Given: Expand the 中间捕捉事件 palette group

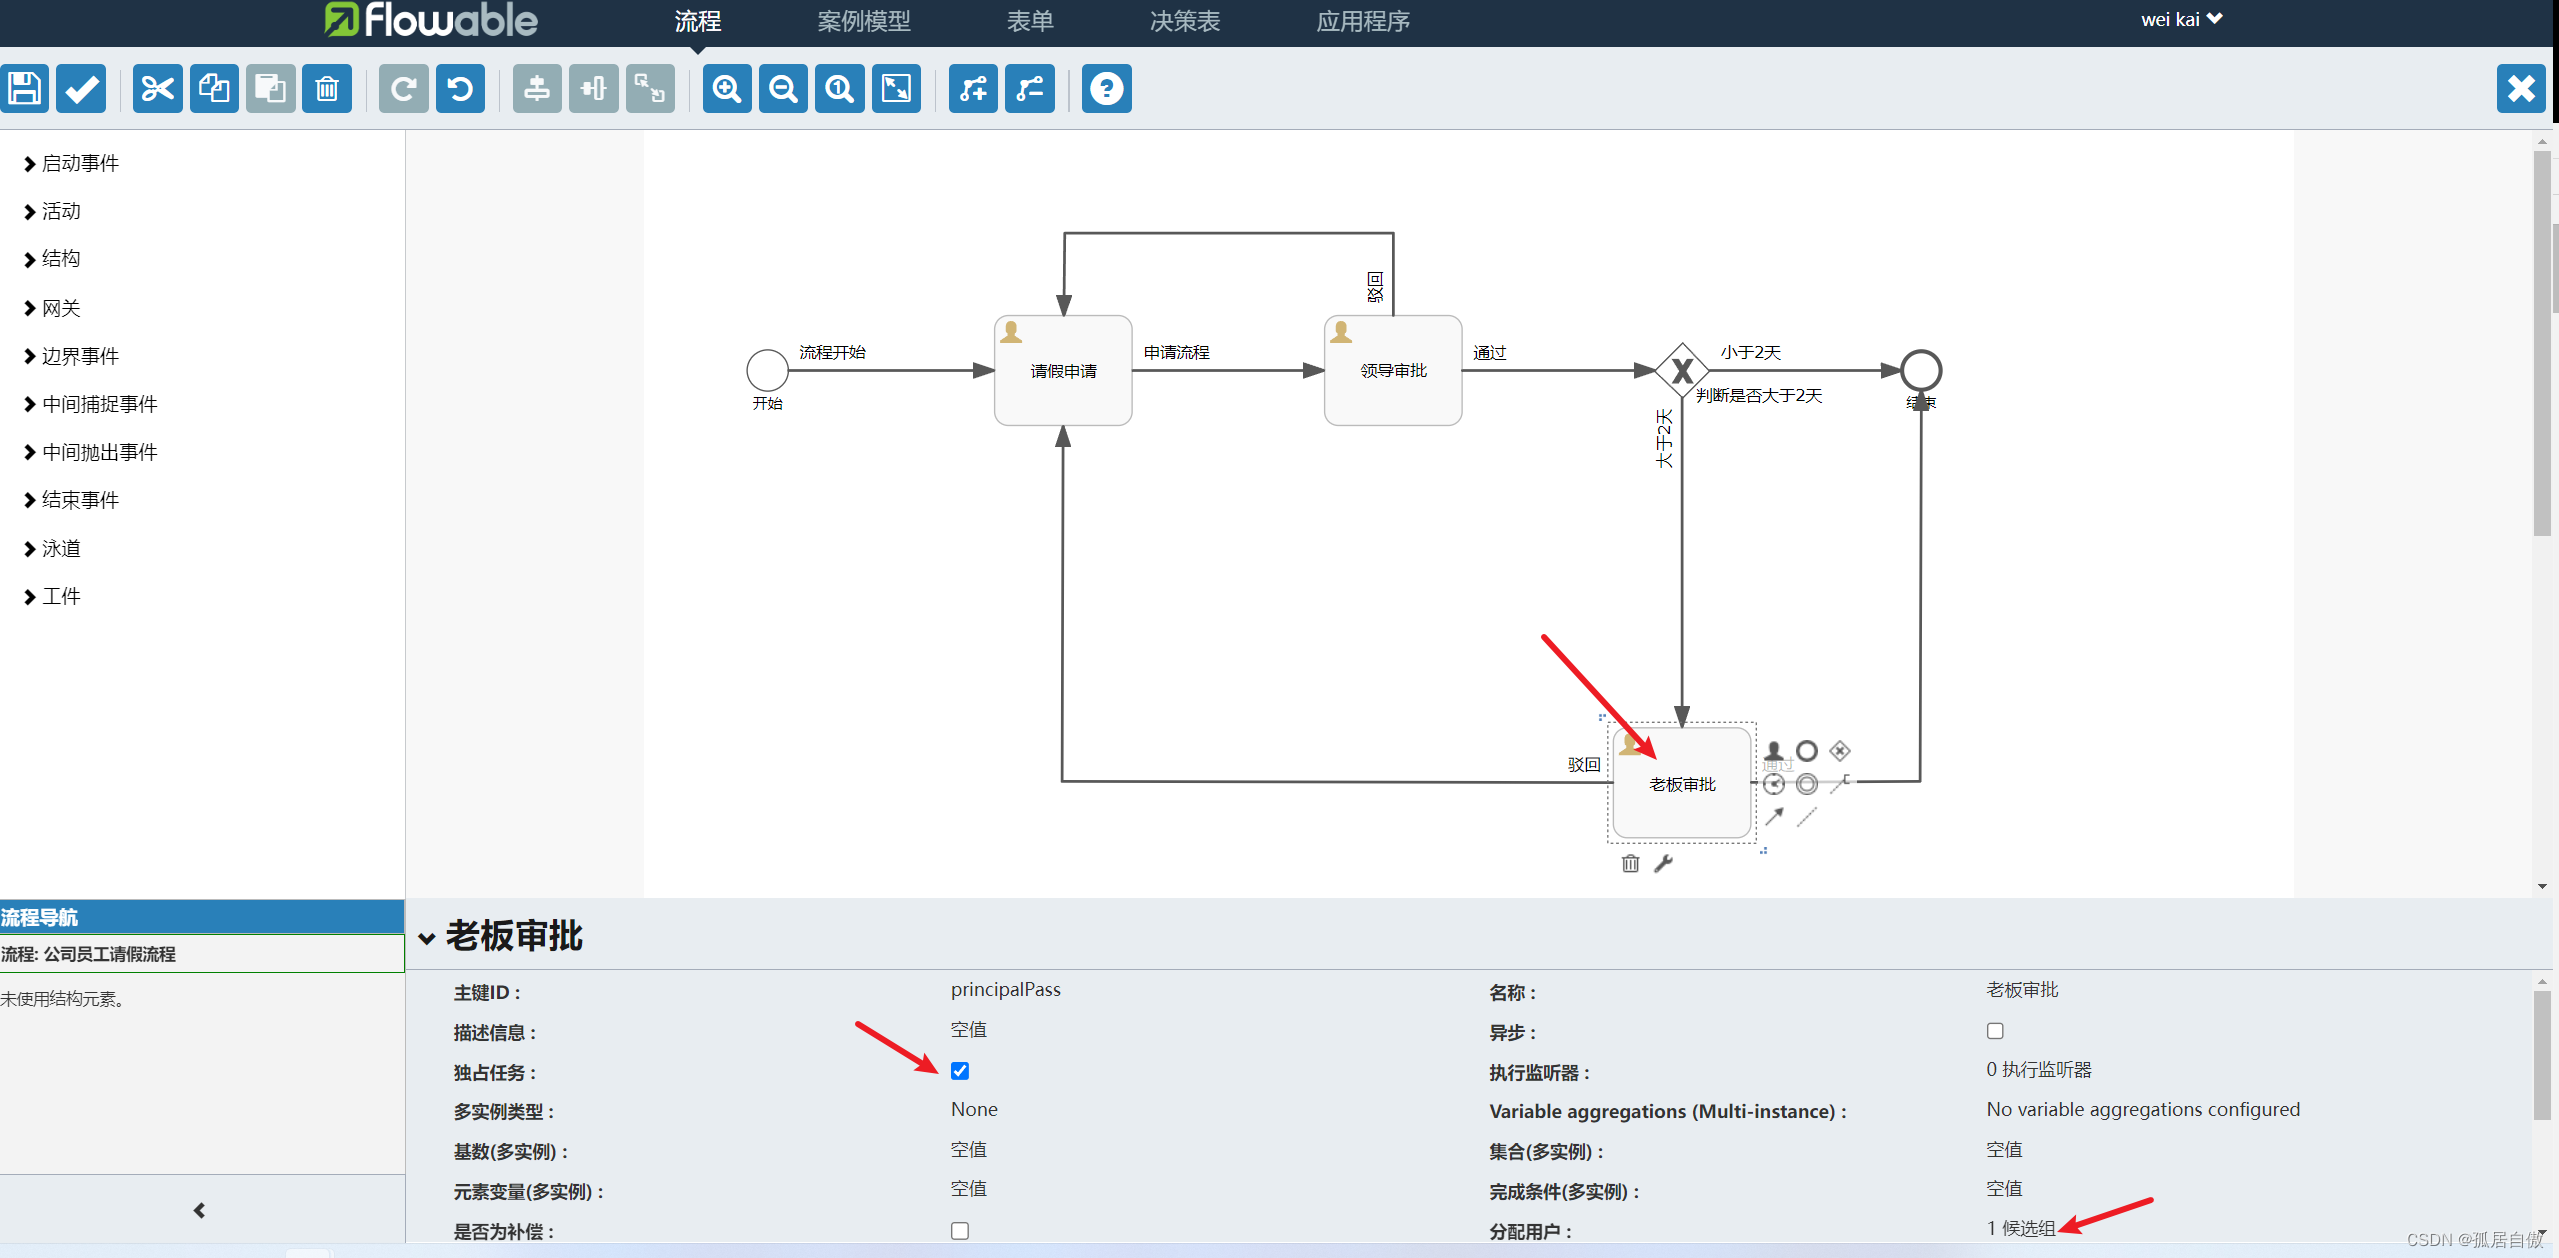Looking at the screenshot, I should 91,404.
